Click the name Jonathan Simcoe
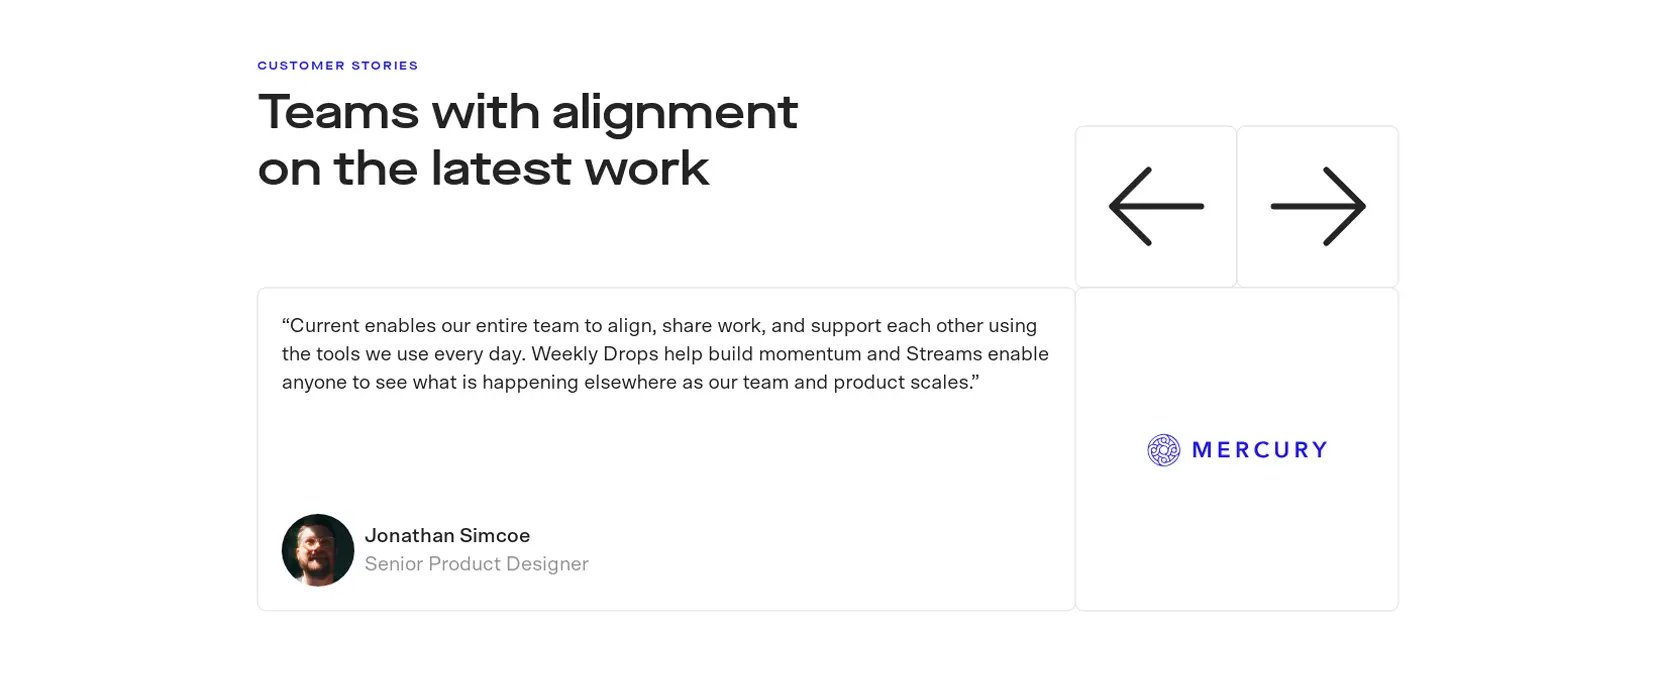 point(447,536)
